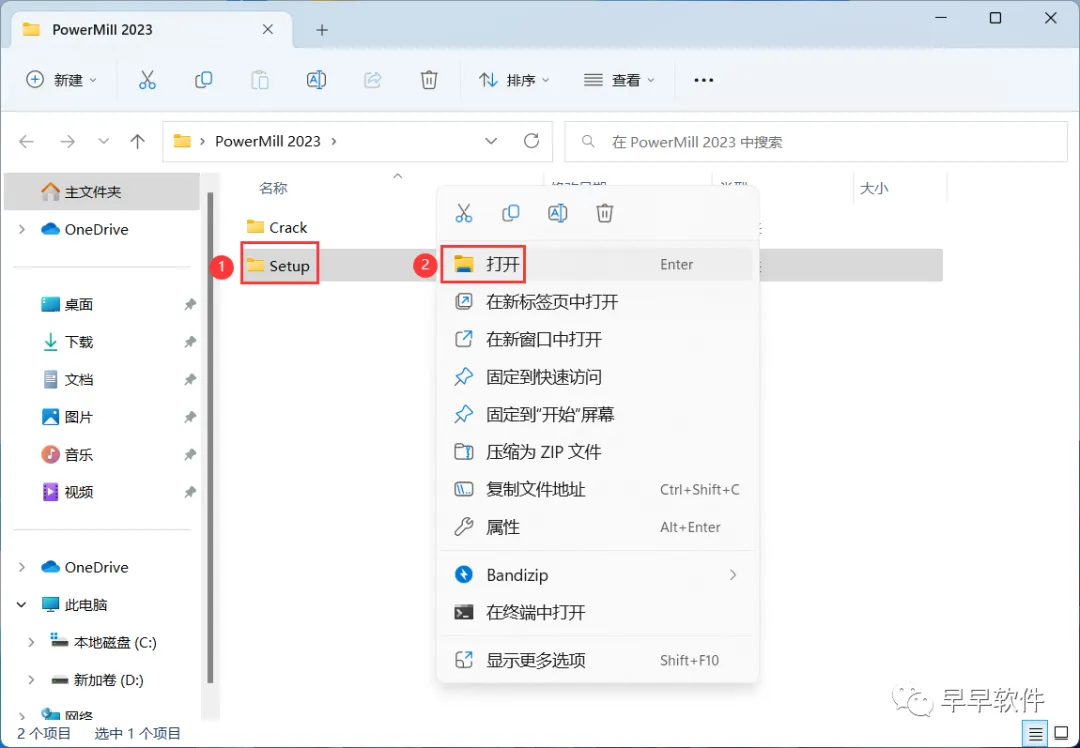The width and height of the screenshot is (1080, 748).
Task: Click the Share icon in the toolbar
Action: [373, 80]
